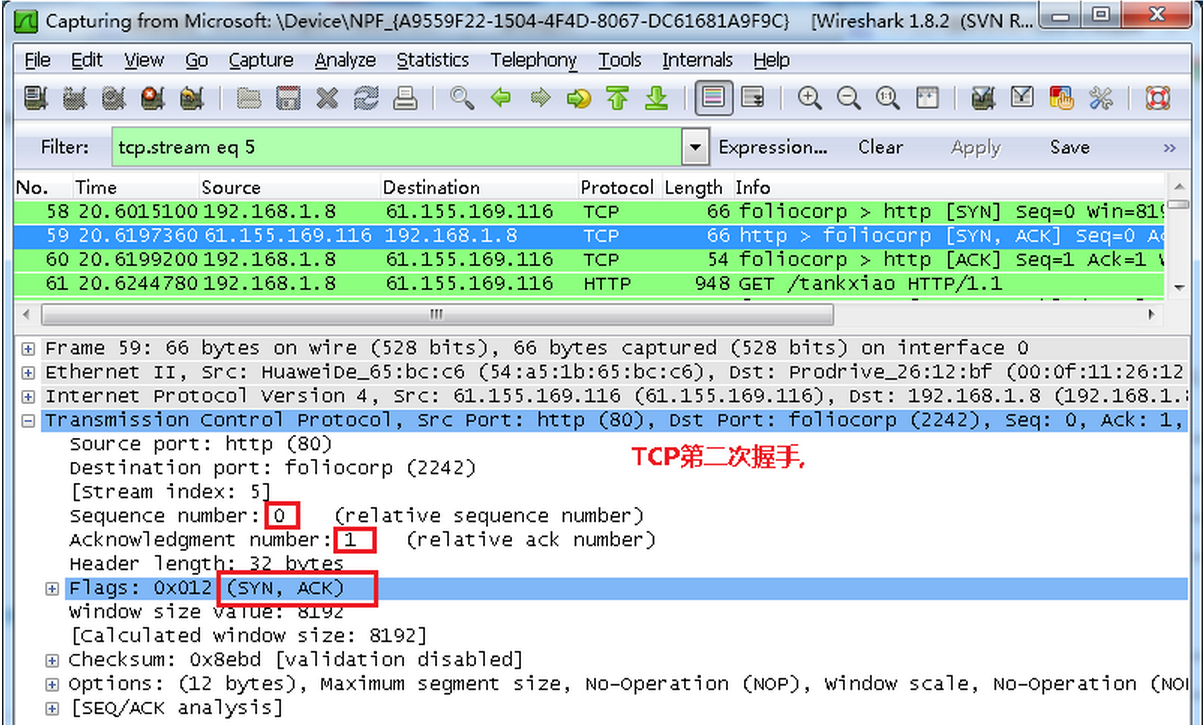Expand the Checksum: 0x8ebd row
This screenshot has width=1204, height=725.
[52, 660]
